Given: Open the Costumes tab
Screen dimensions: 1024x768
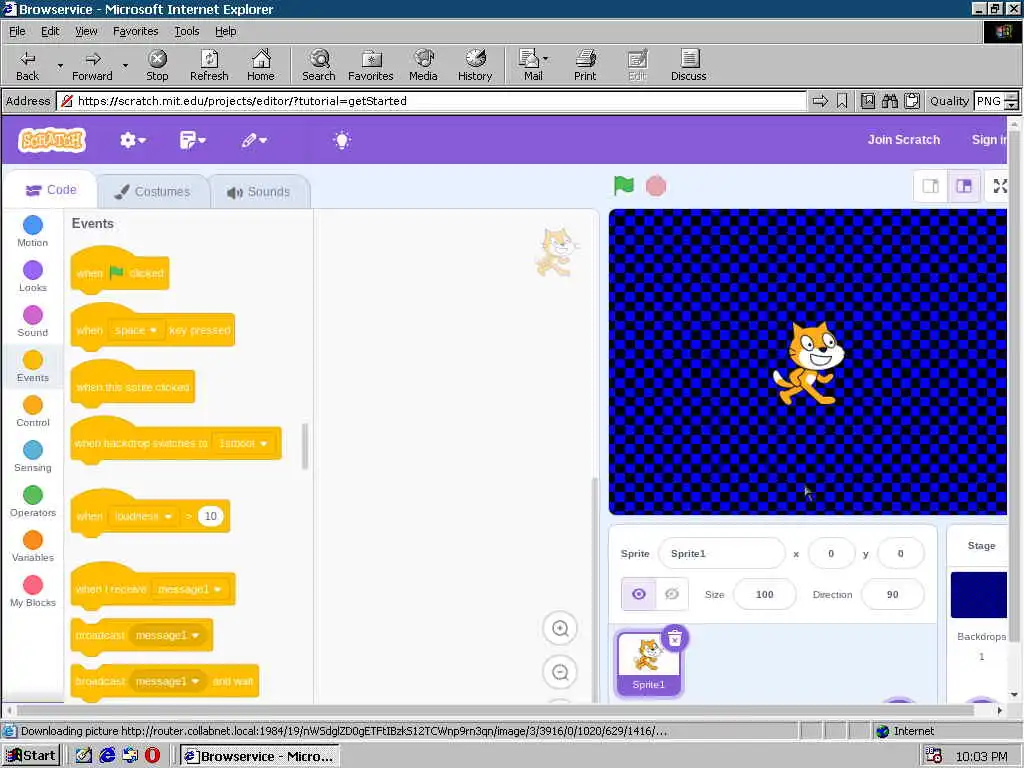Looking at the screenshot, I should pos(153,191).
